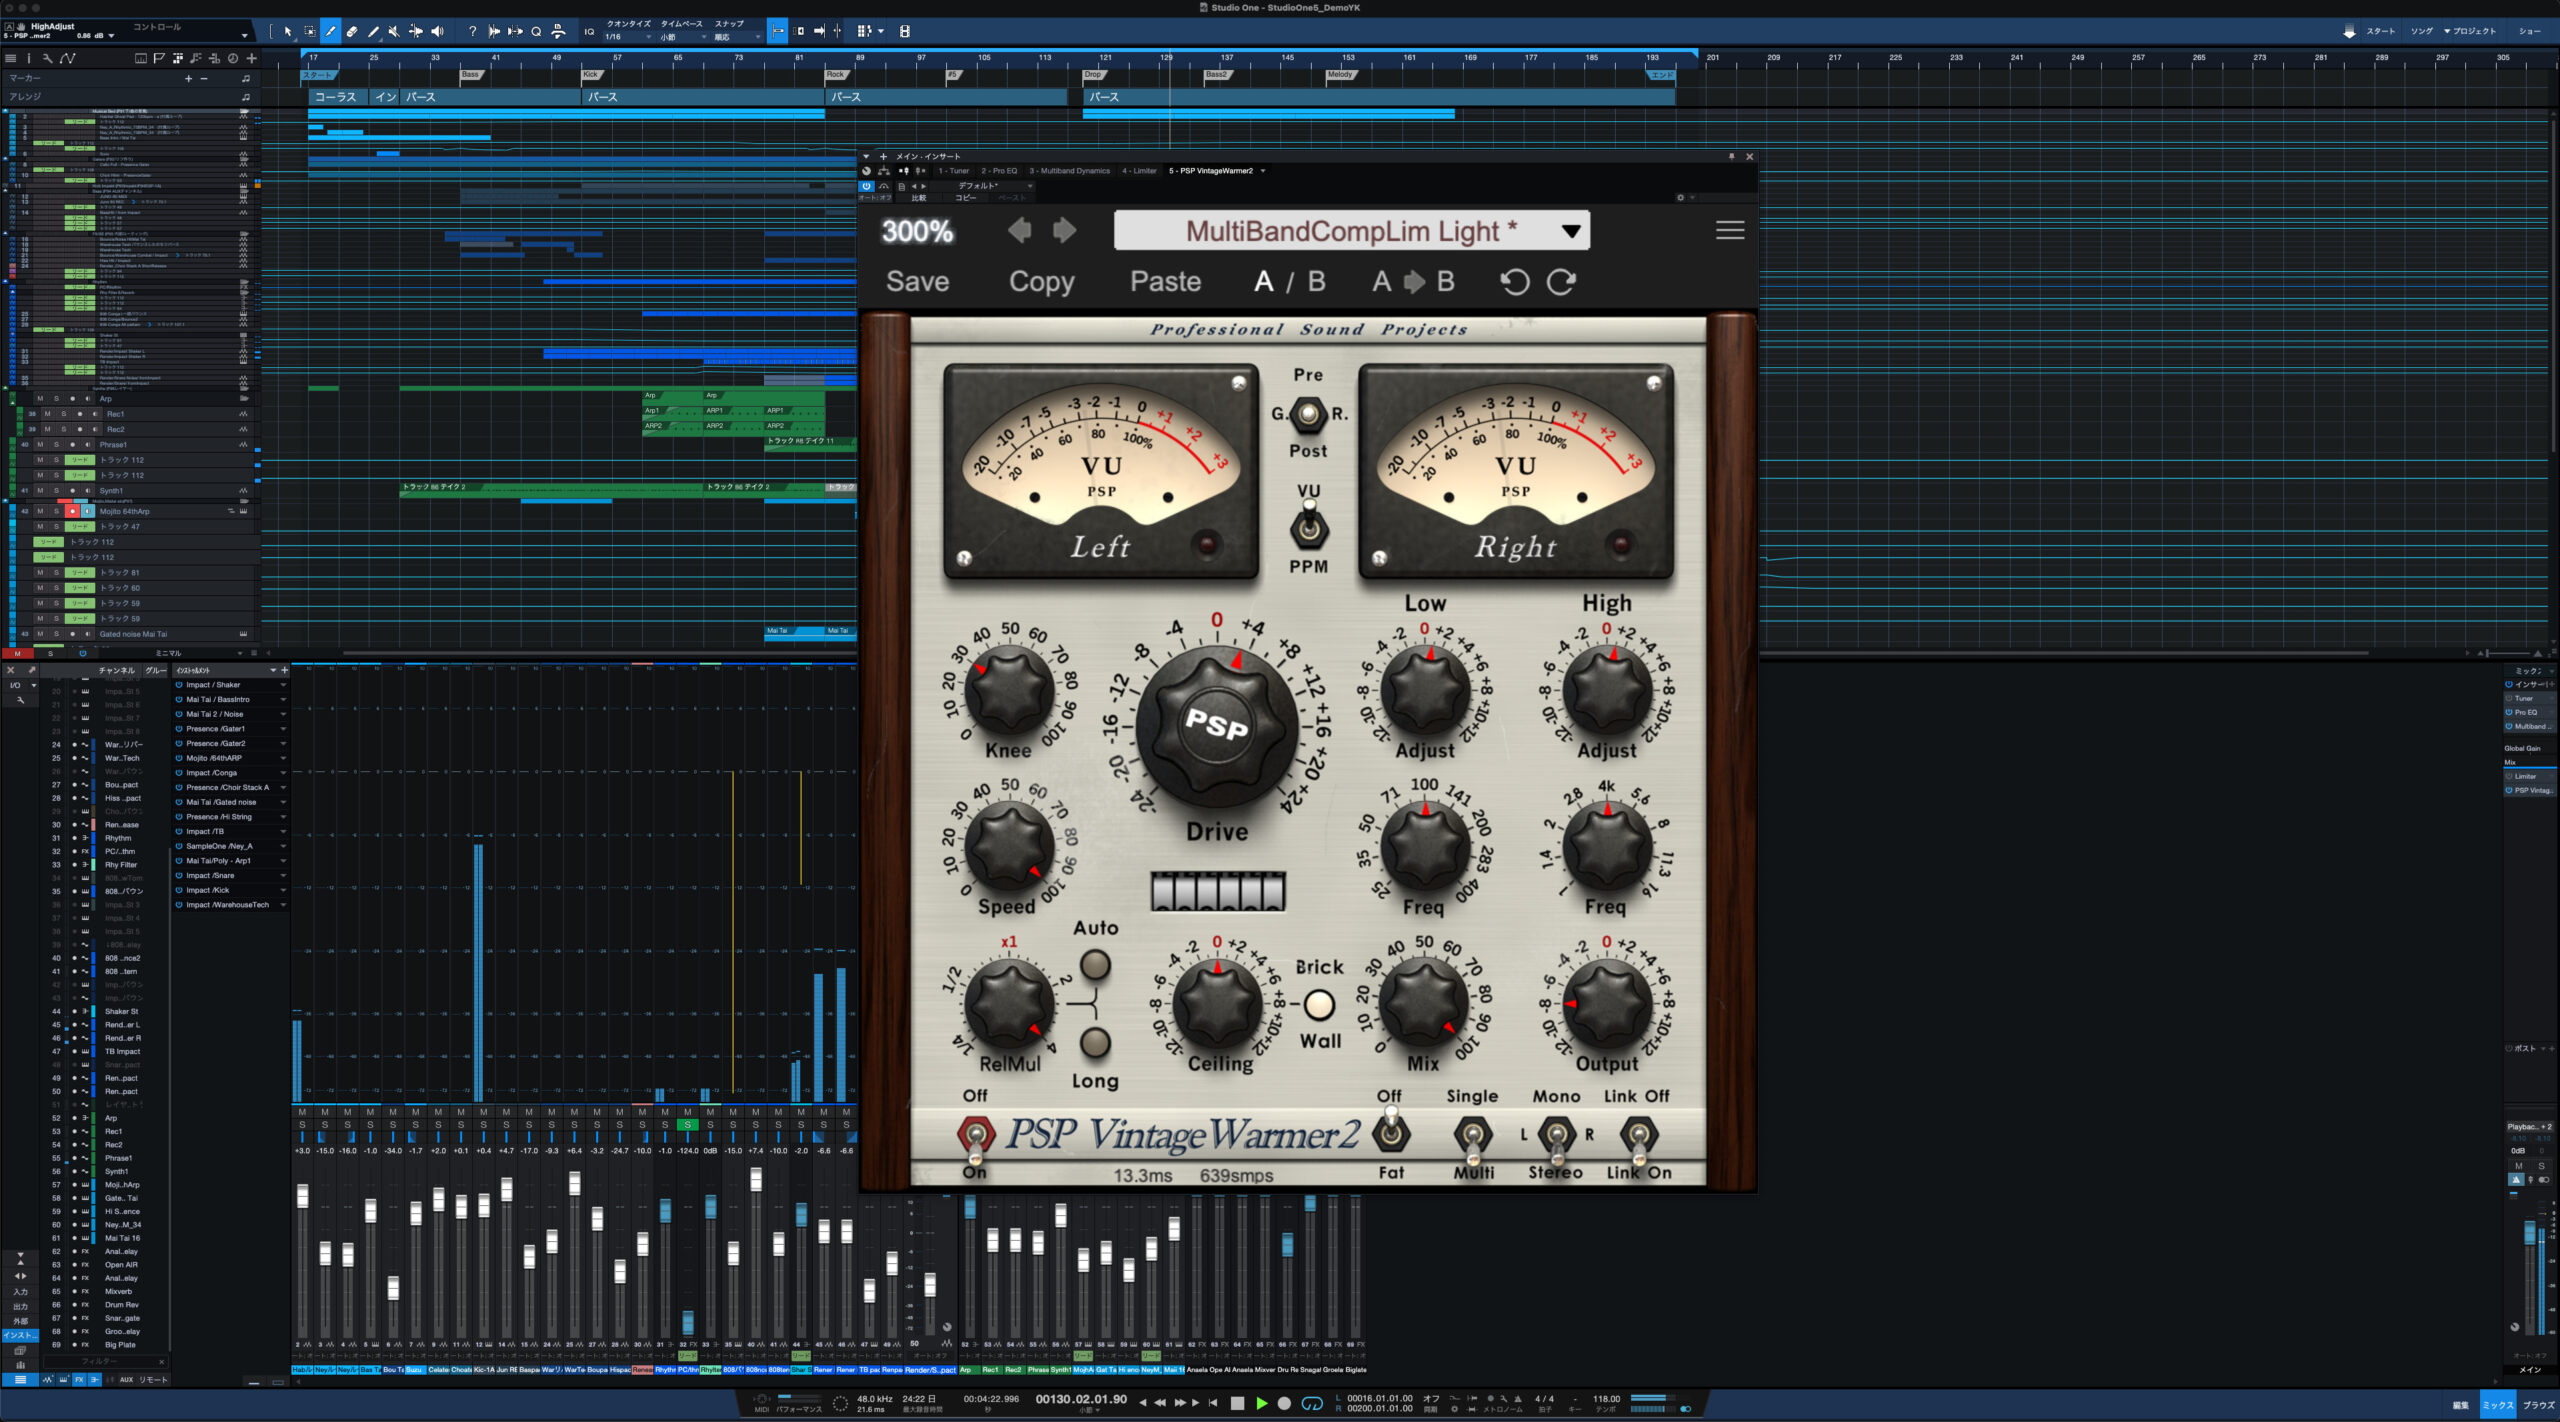Toggle the Brick Wall button
2560x1422 pixels.
pyautogui.click(x=1320, y=1004)
